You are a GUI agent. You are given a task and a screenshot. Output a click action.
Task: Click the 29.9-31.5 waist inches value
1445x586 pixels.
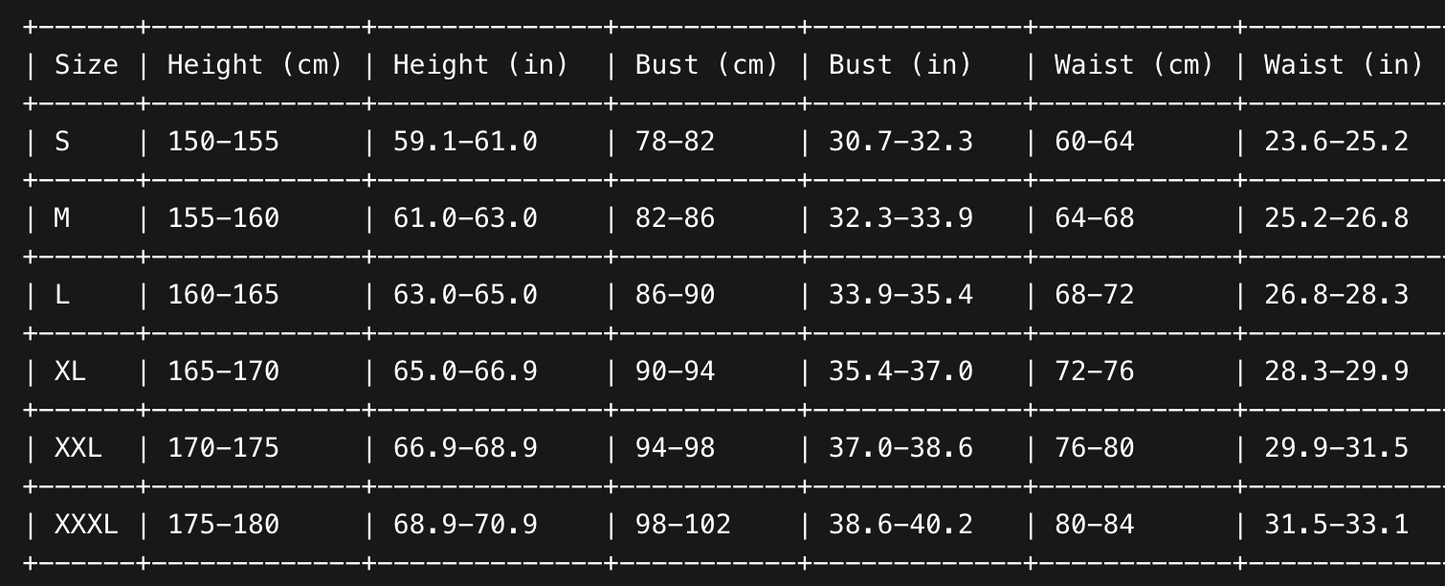tap(1336, 448)
